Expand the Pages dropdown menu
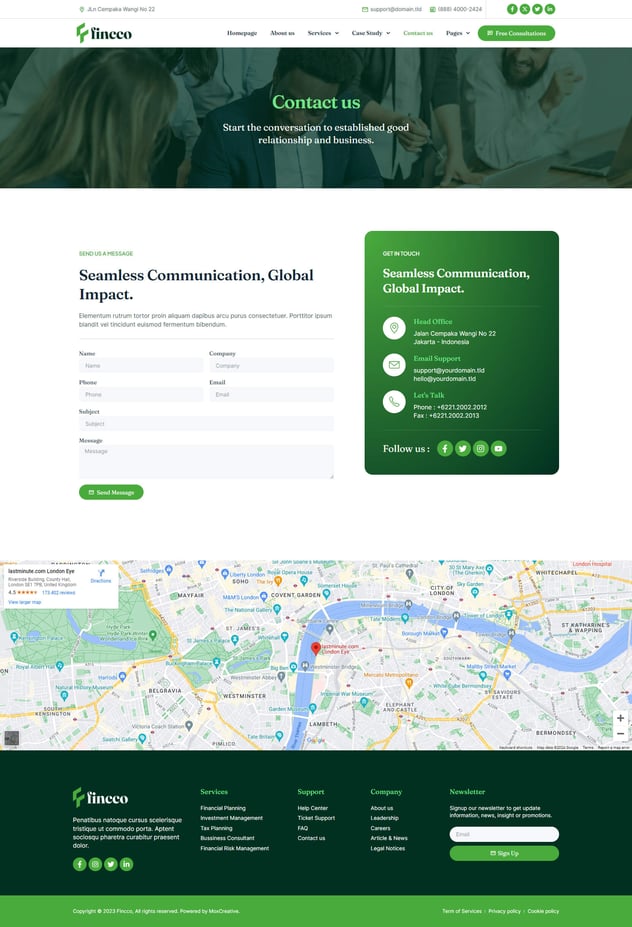 (458, 33)
